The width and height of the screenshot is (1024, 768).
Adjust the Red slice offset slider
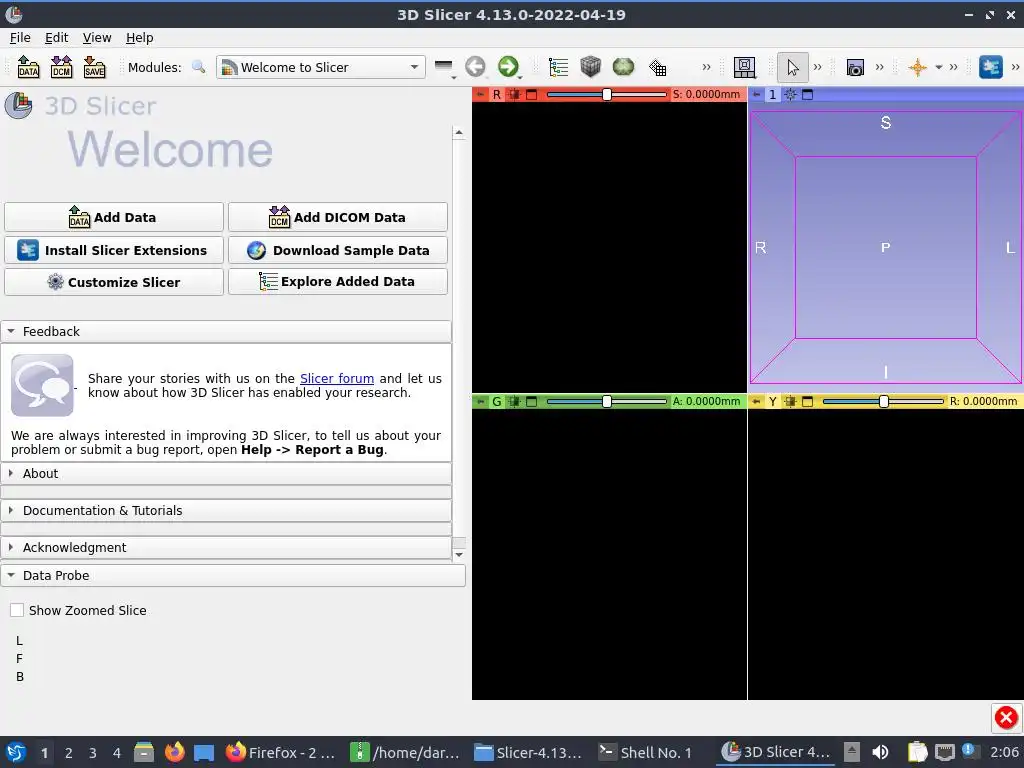point(607,95)
